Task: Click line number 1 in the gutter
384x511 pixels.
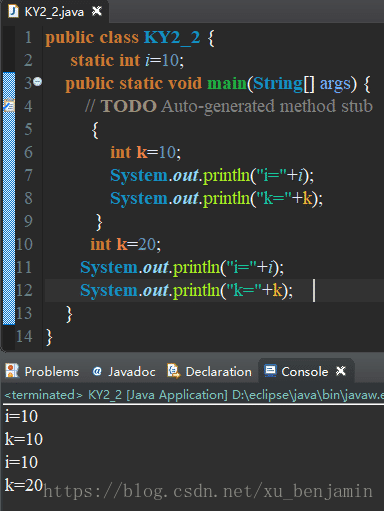Action: point(28,37)
